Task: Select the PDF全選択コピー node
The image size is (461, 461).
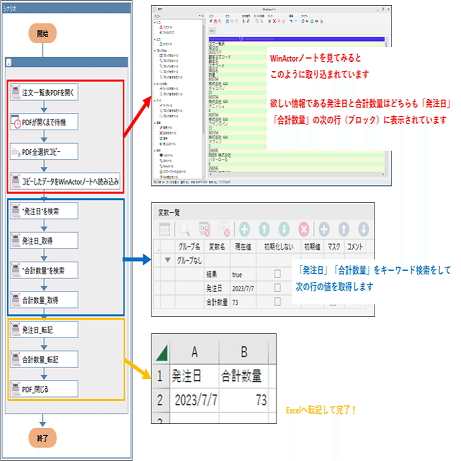Action: point(44,152)
